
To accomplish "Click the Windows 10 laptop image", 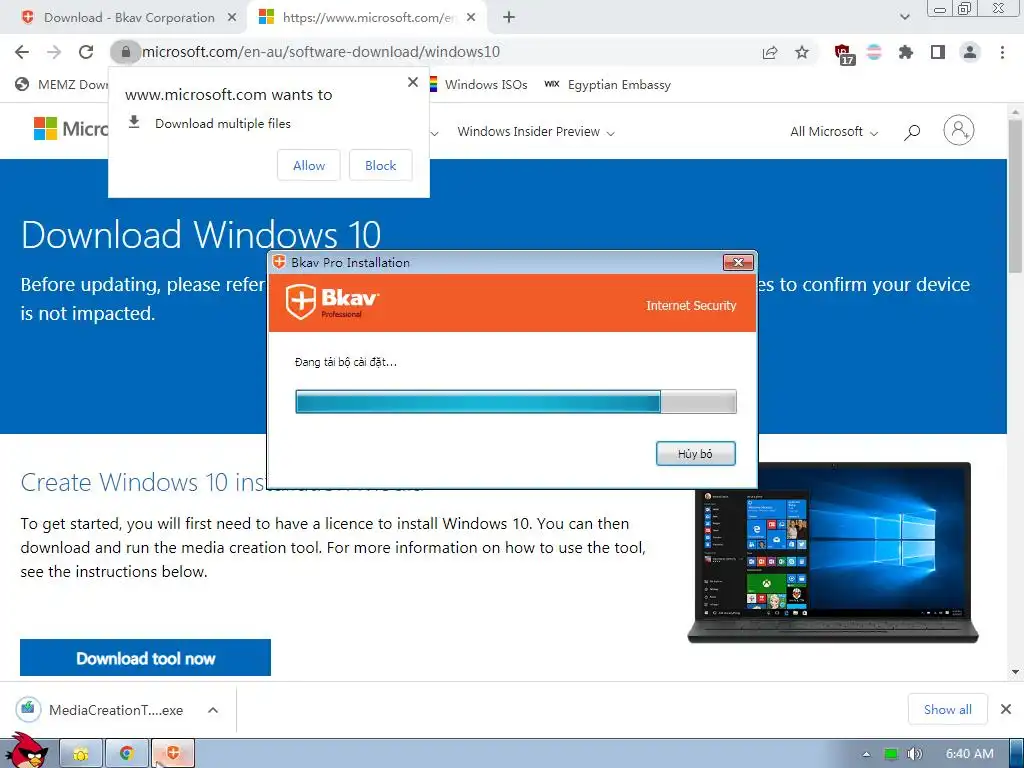I will (833, 552).
